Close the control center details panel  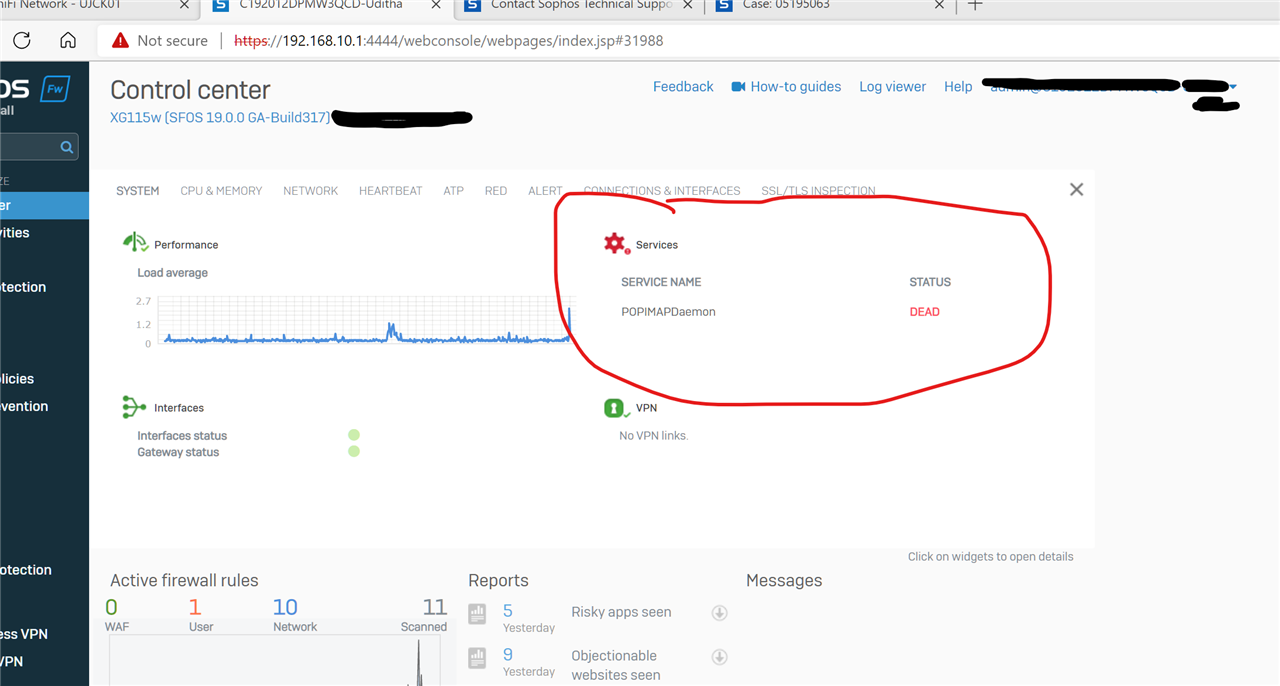pyautogui.click(x=1076, y=189)
